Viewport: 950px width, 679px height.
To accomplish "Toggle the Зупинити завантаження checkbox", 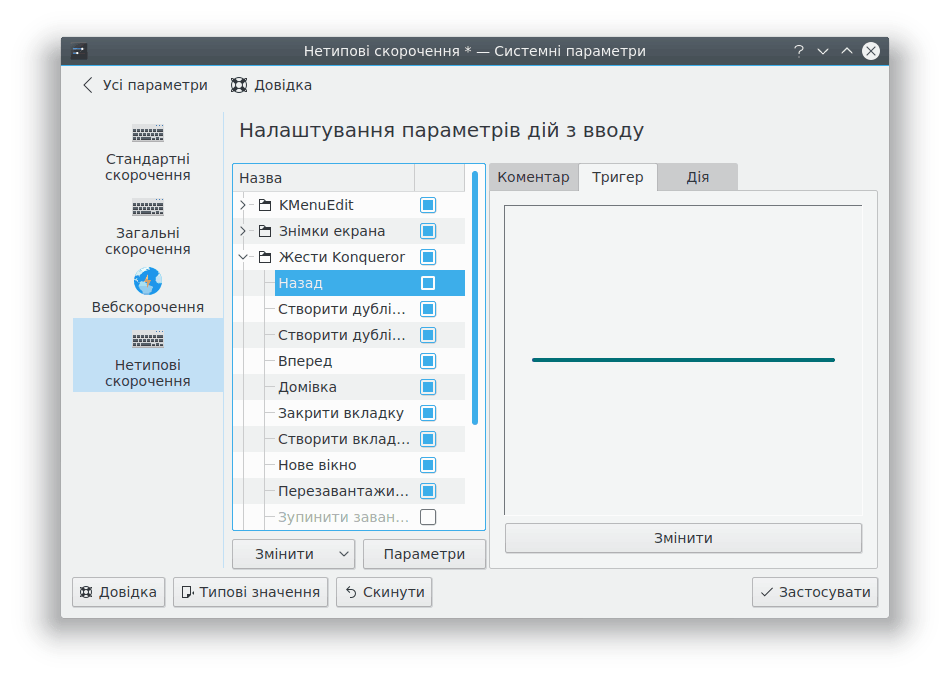I will click(x=428, y=517).
